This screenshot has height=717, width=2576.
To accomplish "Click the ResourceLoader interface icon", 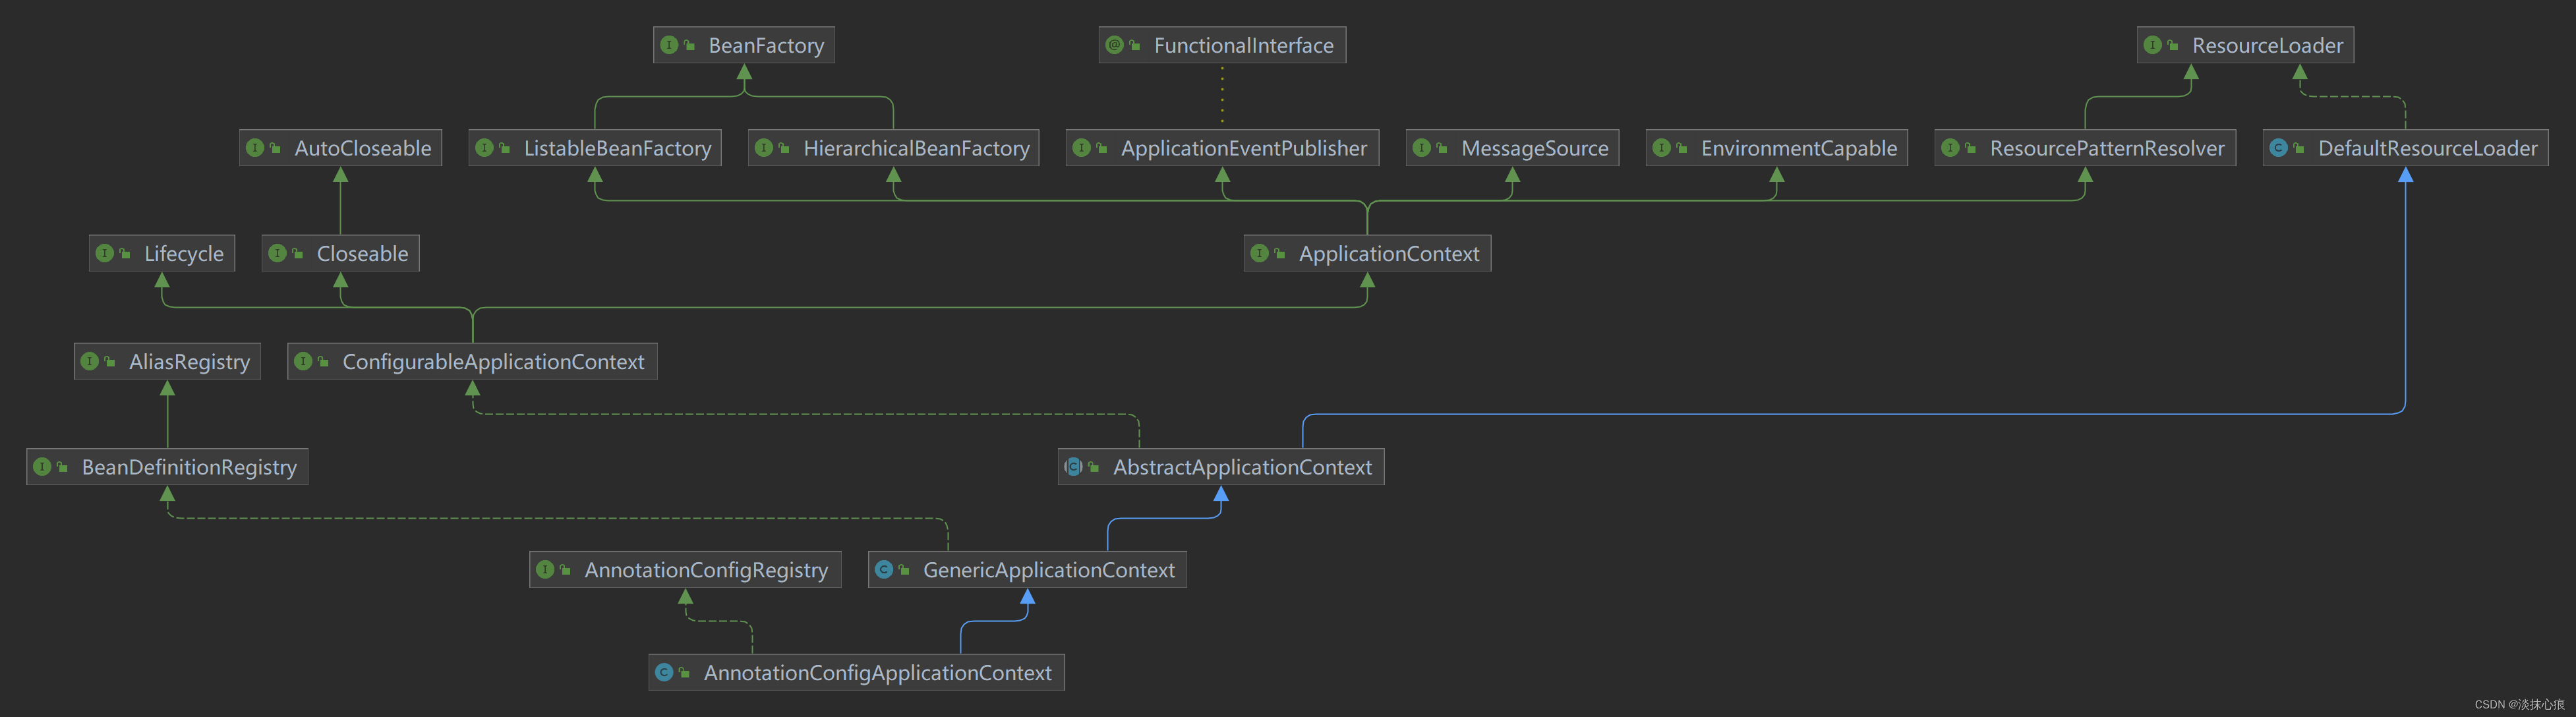I will pyautogui.click(x=2153, y=45).
